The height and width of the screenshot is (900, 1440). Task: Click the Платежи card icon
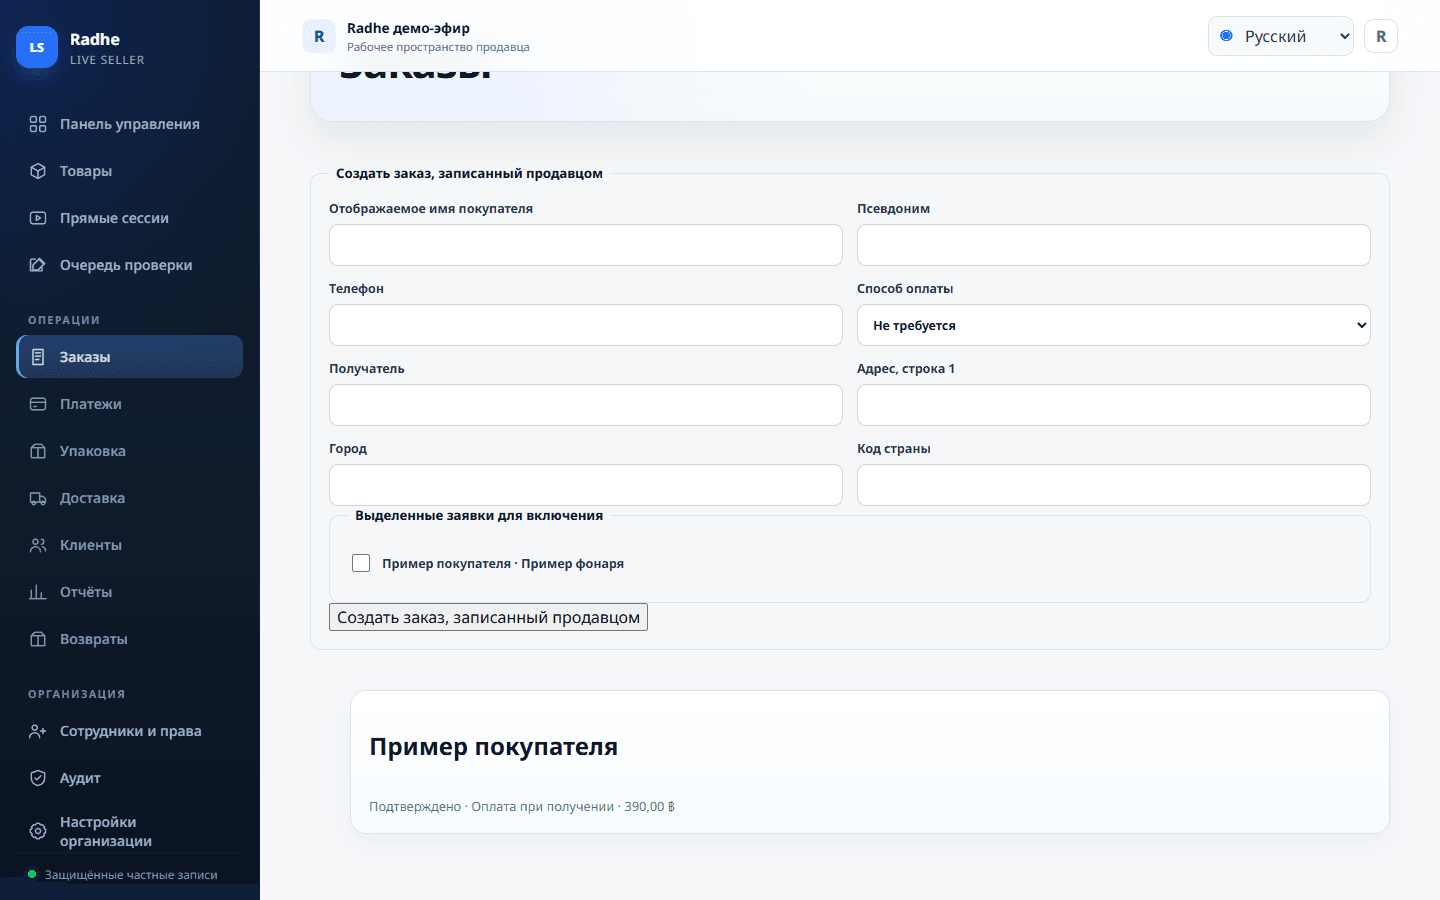[38, 404]
